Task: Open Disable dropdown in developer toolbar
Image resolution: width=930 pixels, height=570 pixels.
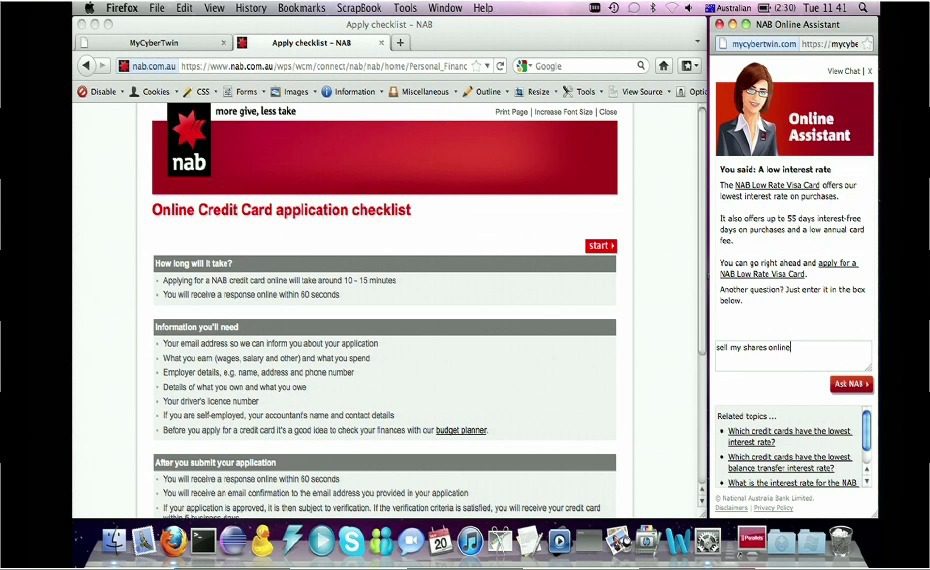Action: pyautogui.click(x=101, y=92)
